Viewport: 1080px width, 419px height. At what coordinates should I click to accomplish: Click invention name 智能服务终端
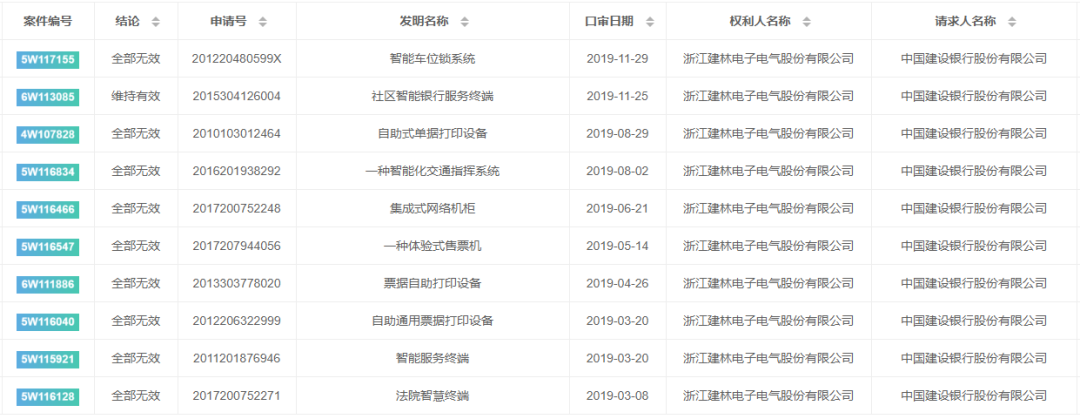(433, 358)
